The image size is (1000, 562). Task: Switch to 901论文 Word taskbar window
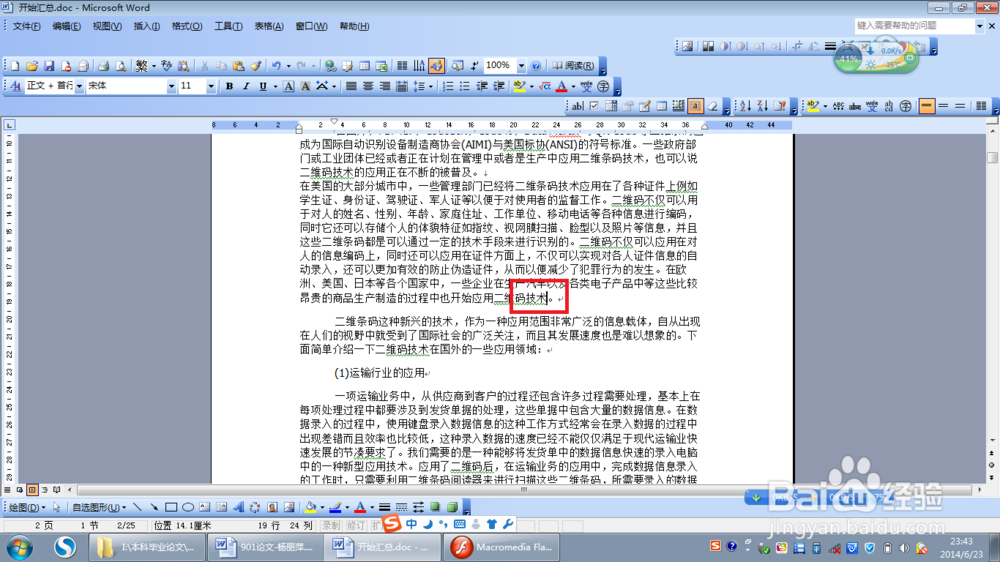pos(264,547)
